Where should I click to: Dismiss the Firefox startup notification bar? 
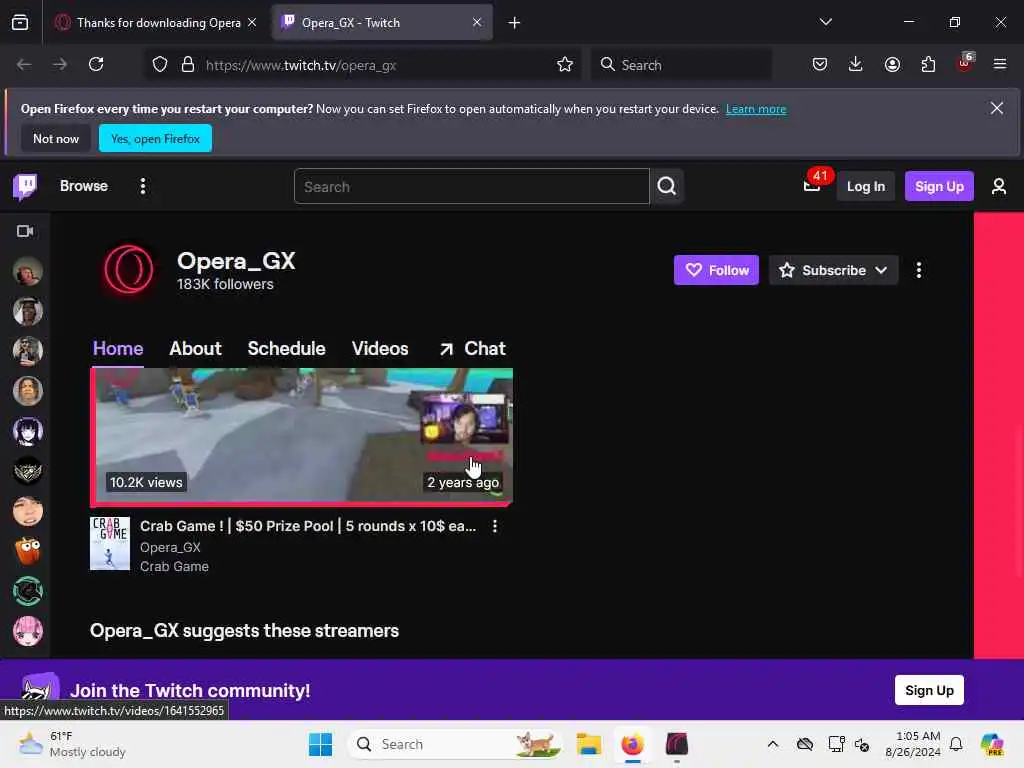click(x=997, y=108)
